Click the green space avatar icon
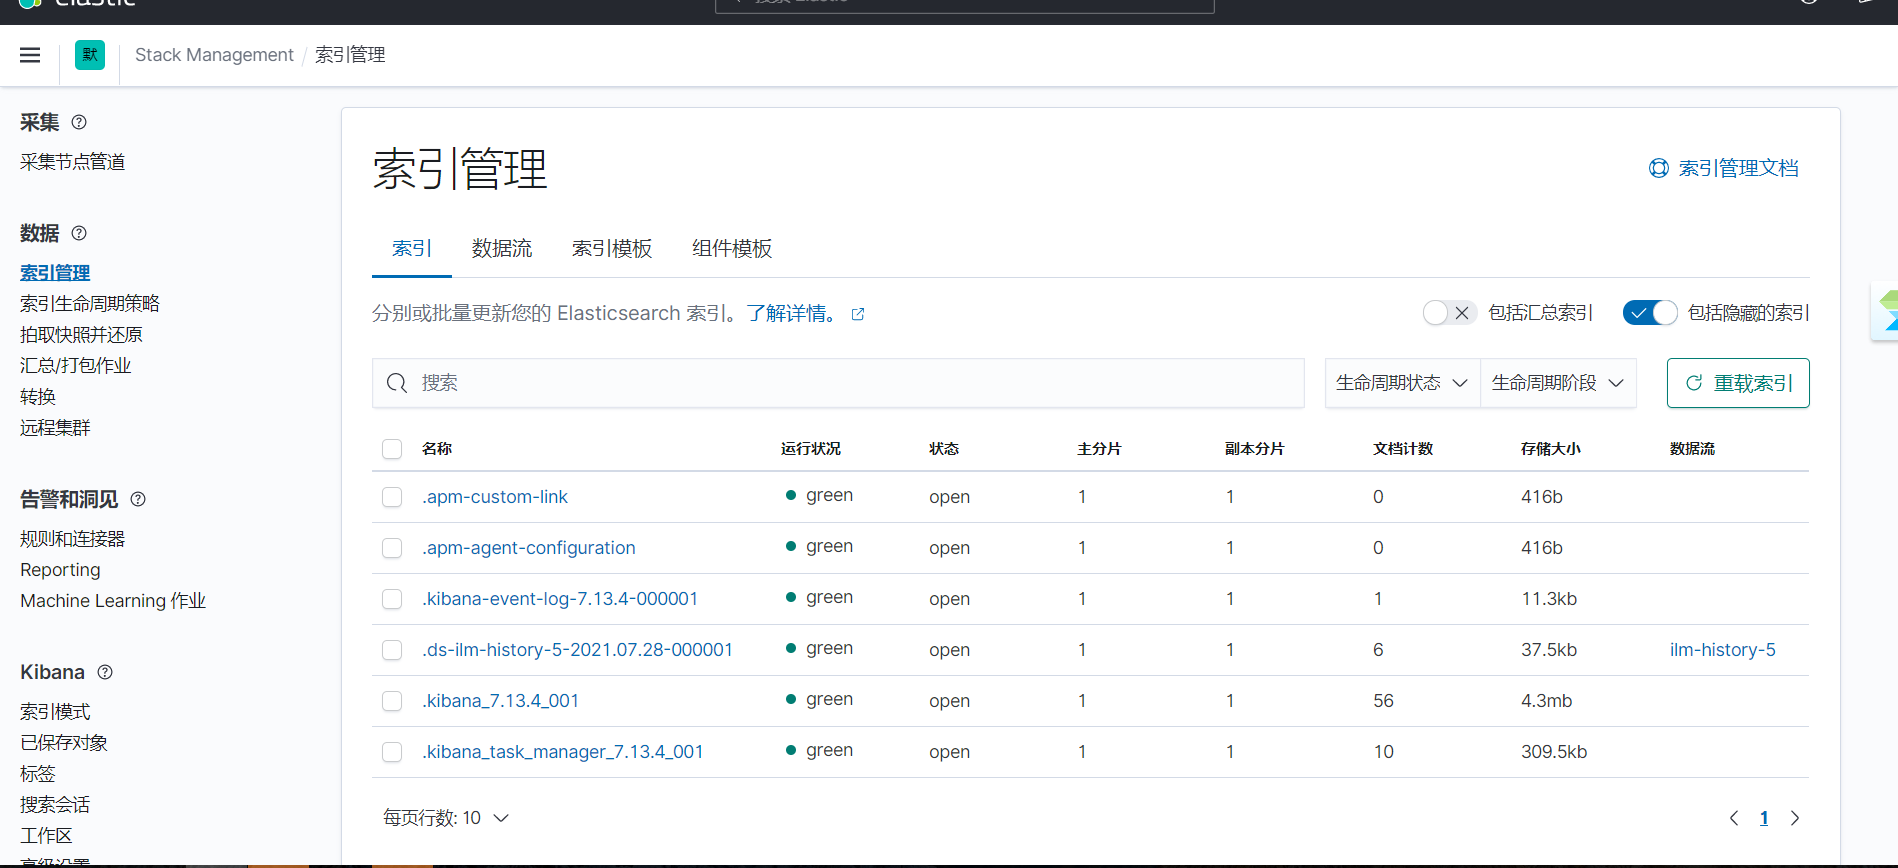 click(x=90, y=55)
